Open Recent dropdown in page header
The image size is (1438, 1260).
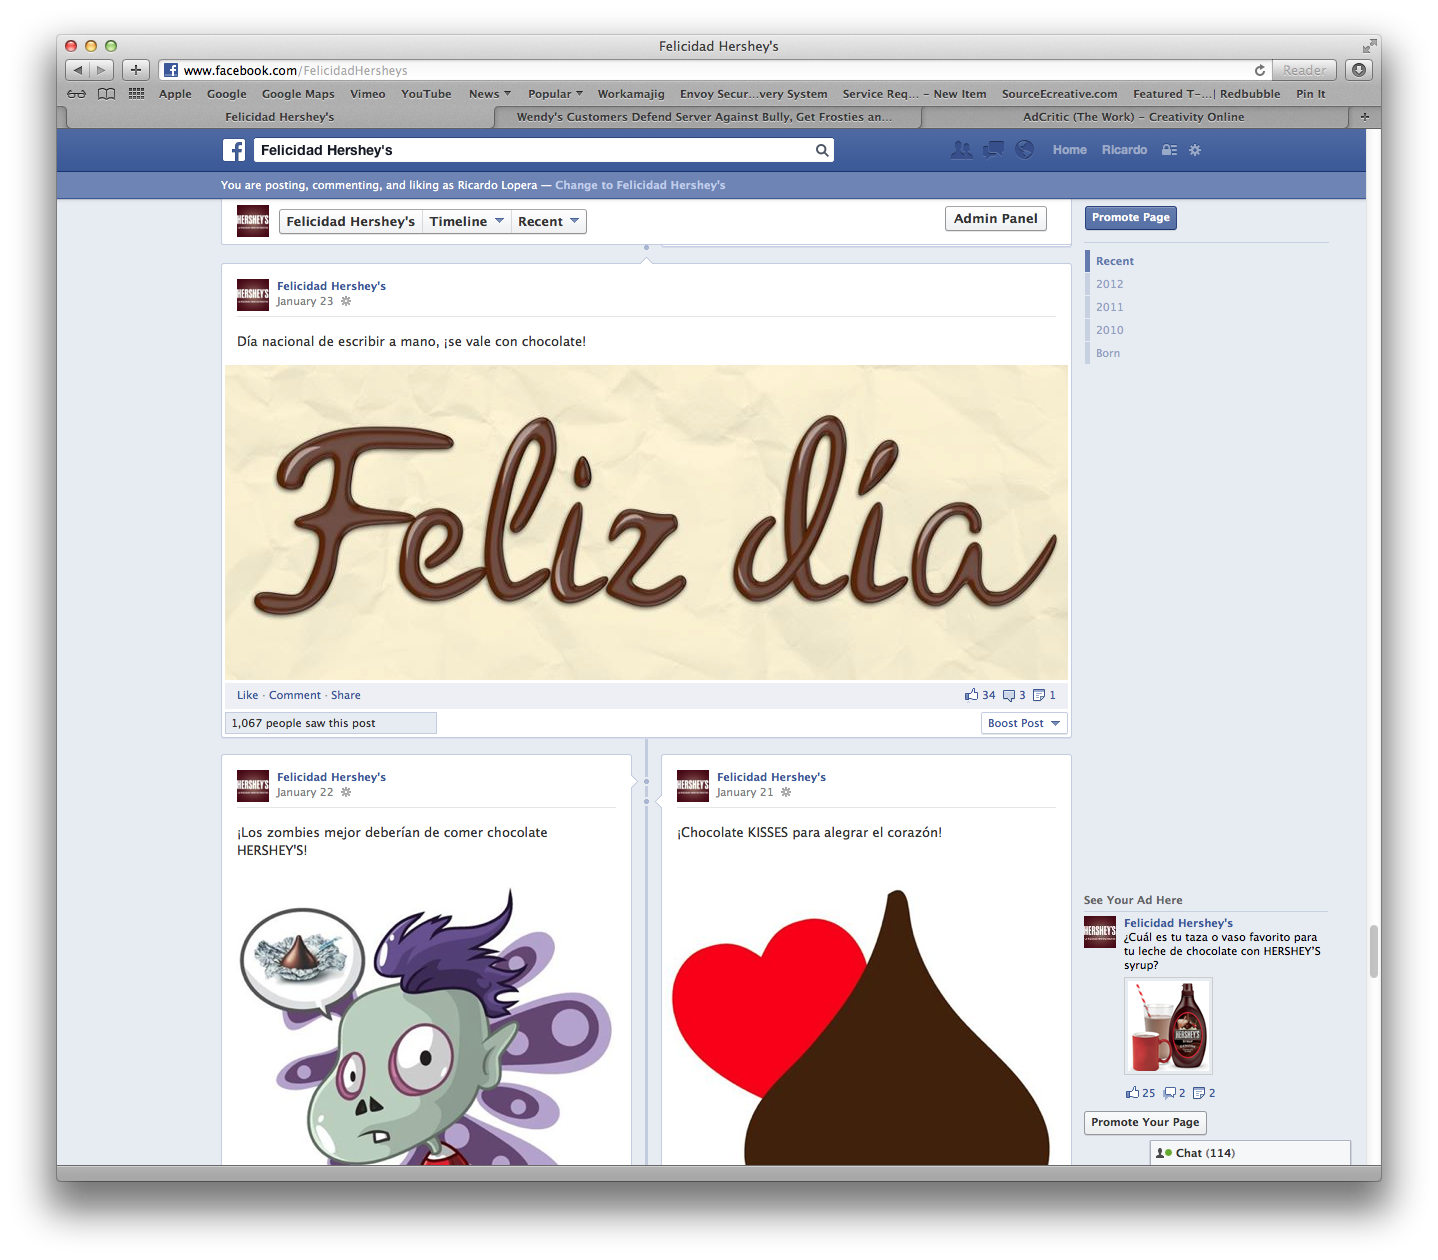pos(548,222)
